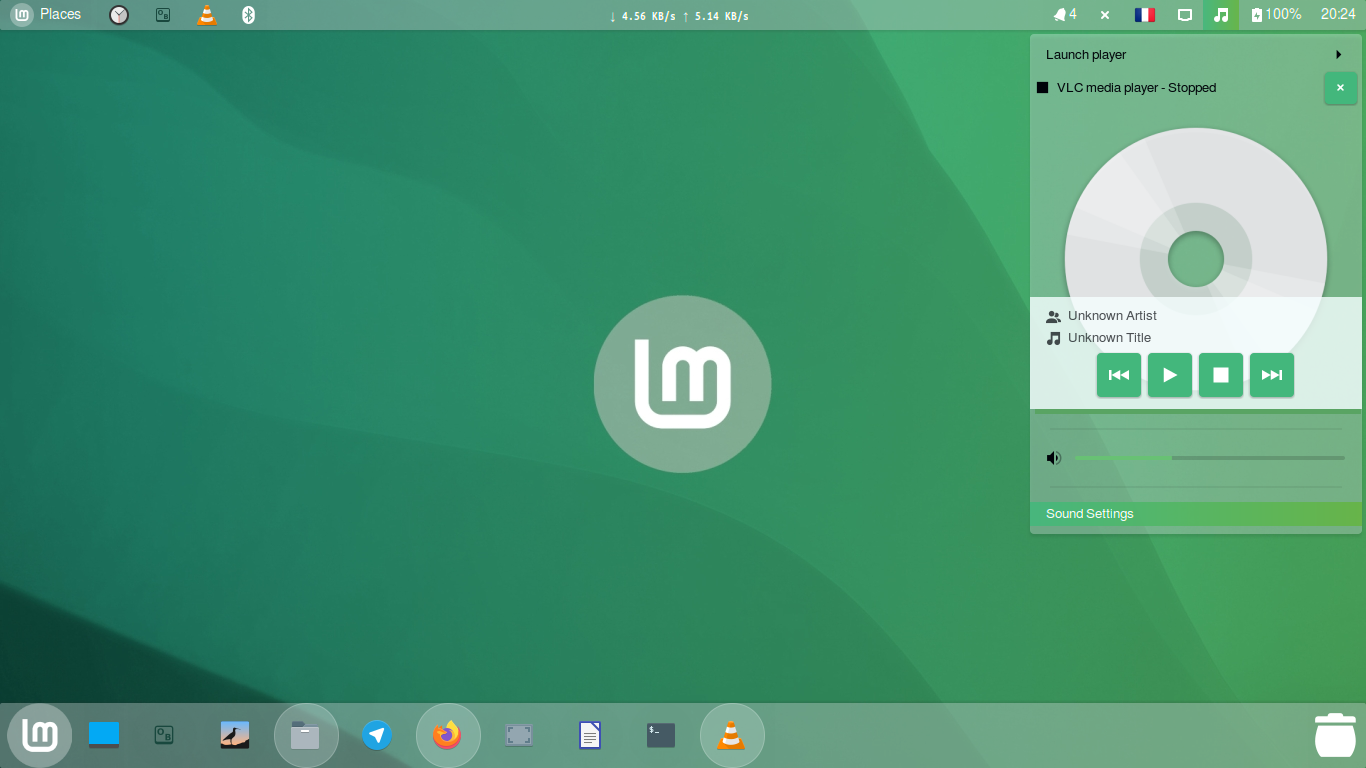Open the trash can in dock
1366x768 pixels.
click(x=1335, y=736)
